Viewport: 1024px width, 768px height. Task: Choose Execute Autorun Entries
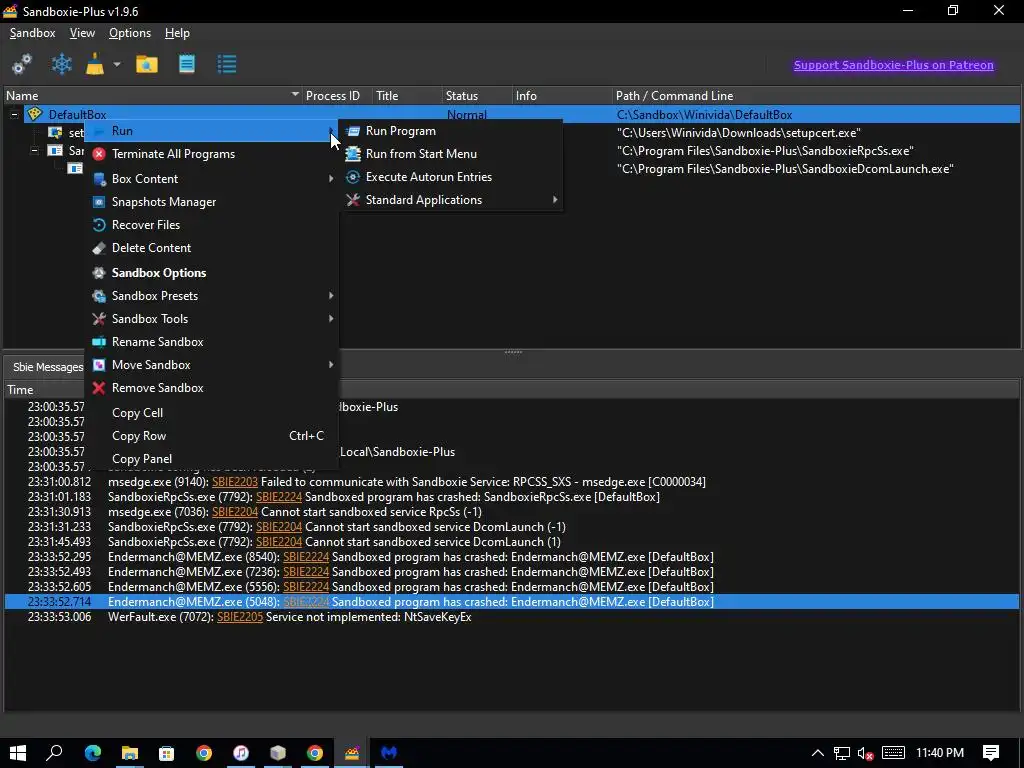click(x=451, y=176)
